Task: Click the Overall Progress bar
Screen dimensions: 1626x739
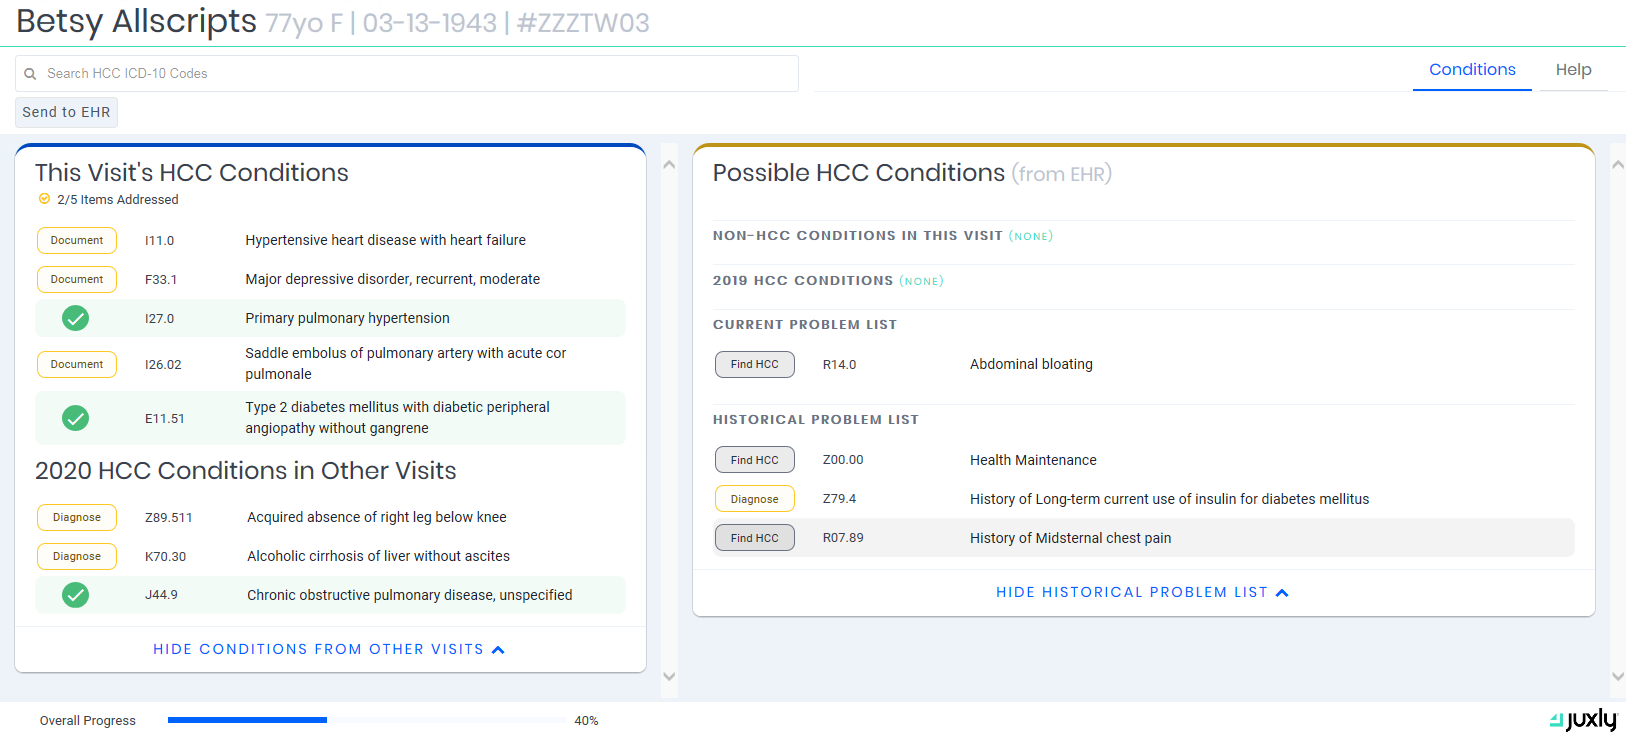Action: 366,720
